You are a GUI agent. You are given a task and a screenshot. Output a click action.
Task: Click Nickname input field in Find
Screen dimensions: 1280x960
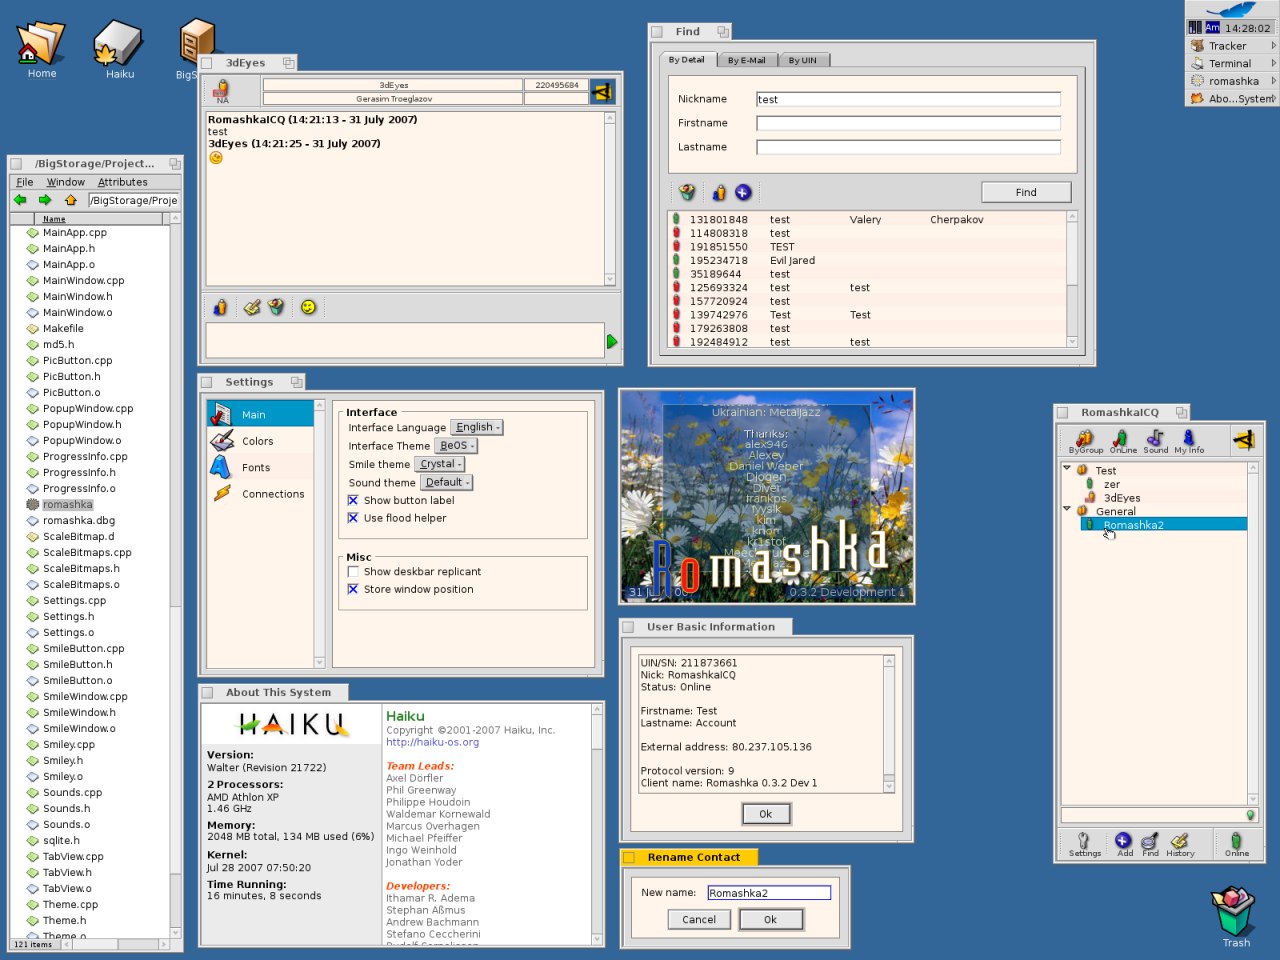(908, 99)
